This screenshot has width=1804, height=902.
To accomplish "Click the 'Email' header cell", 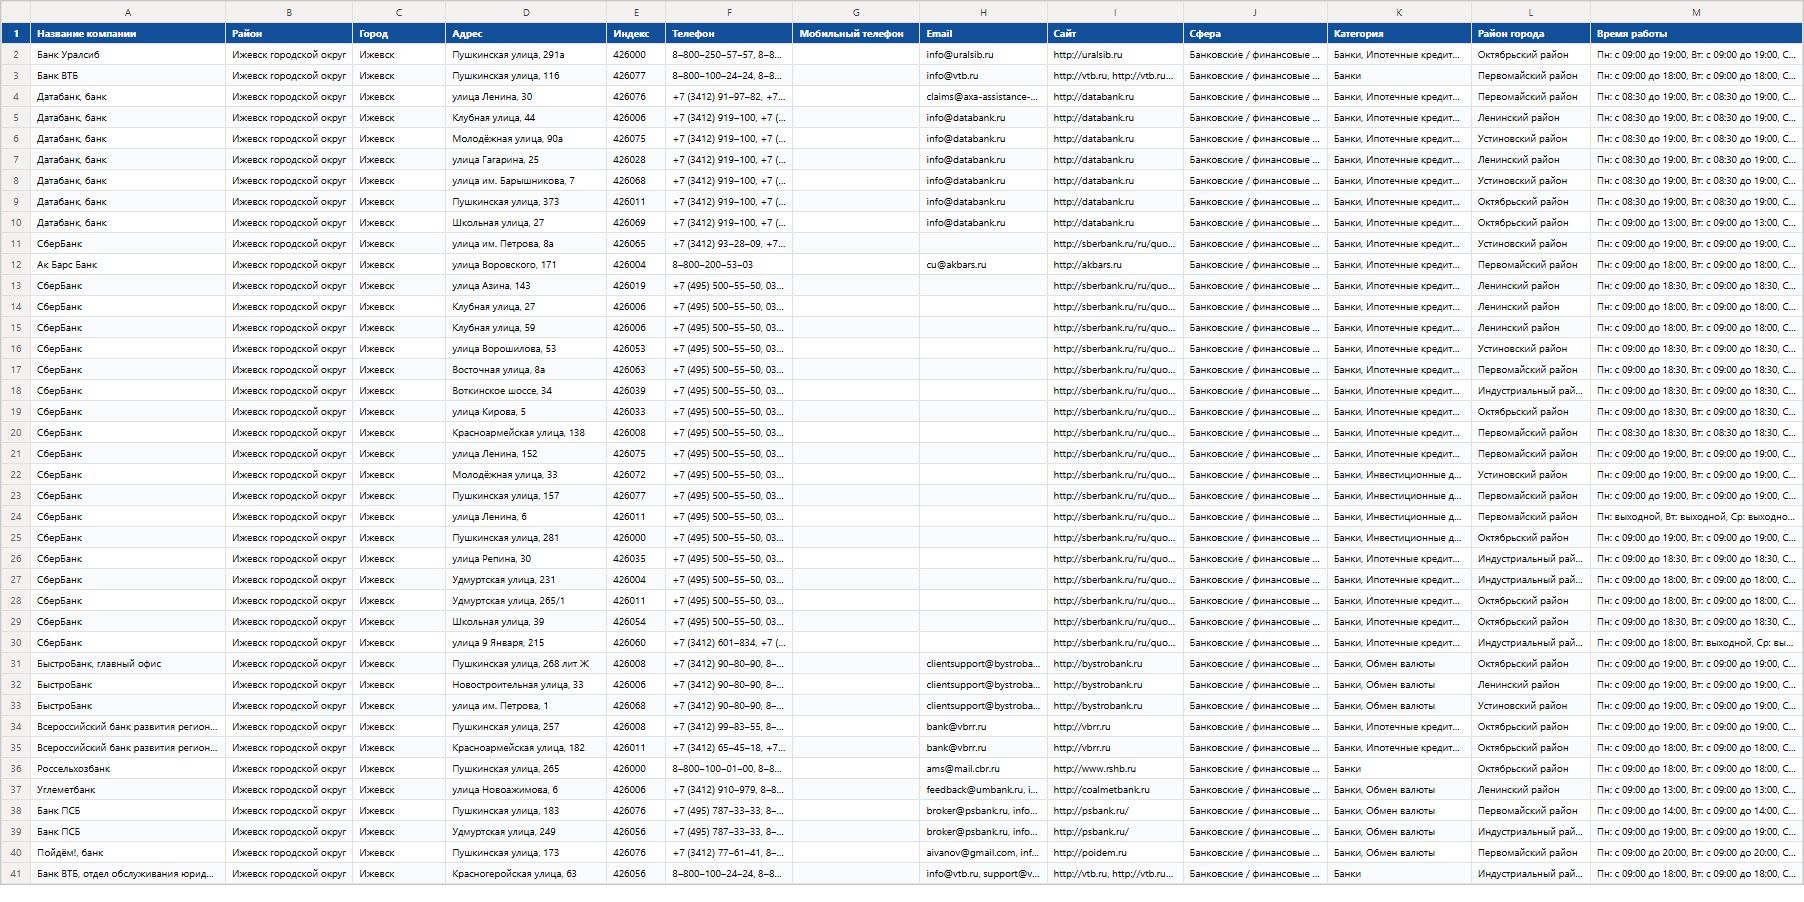I will click(983, 34).
